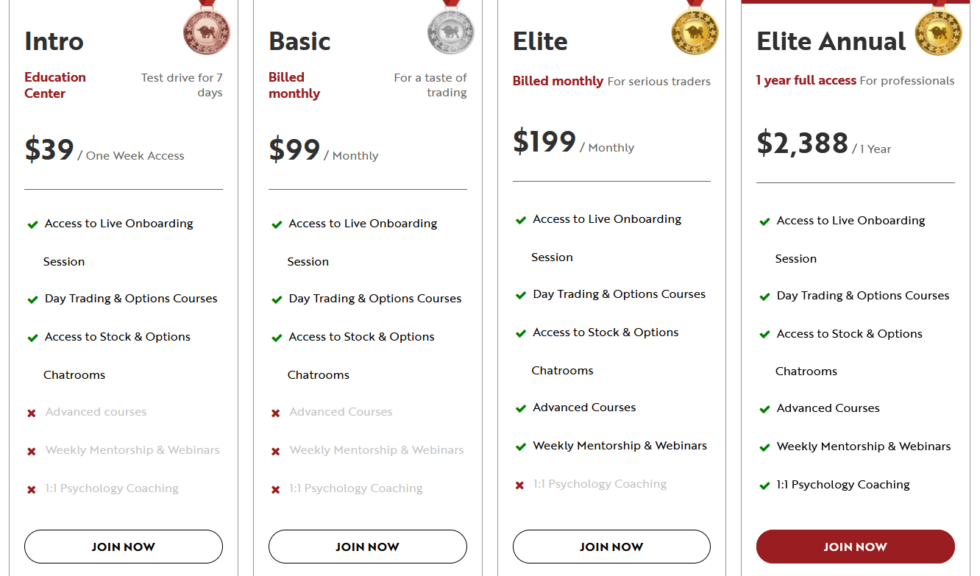The width and height of the screenshot is (980, 576).
Task: Click green check beside Elite Annual Psychology Coaching
Action: [x=764, y=486]
